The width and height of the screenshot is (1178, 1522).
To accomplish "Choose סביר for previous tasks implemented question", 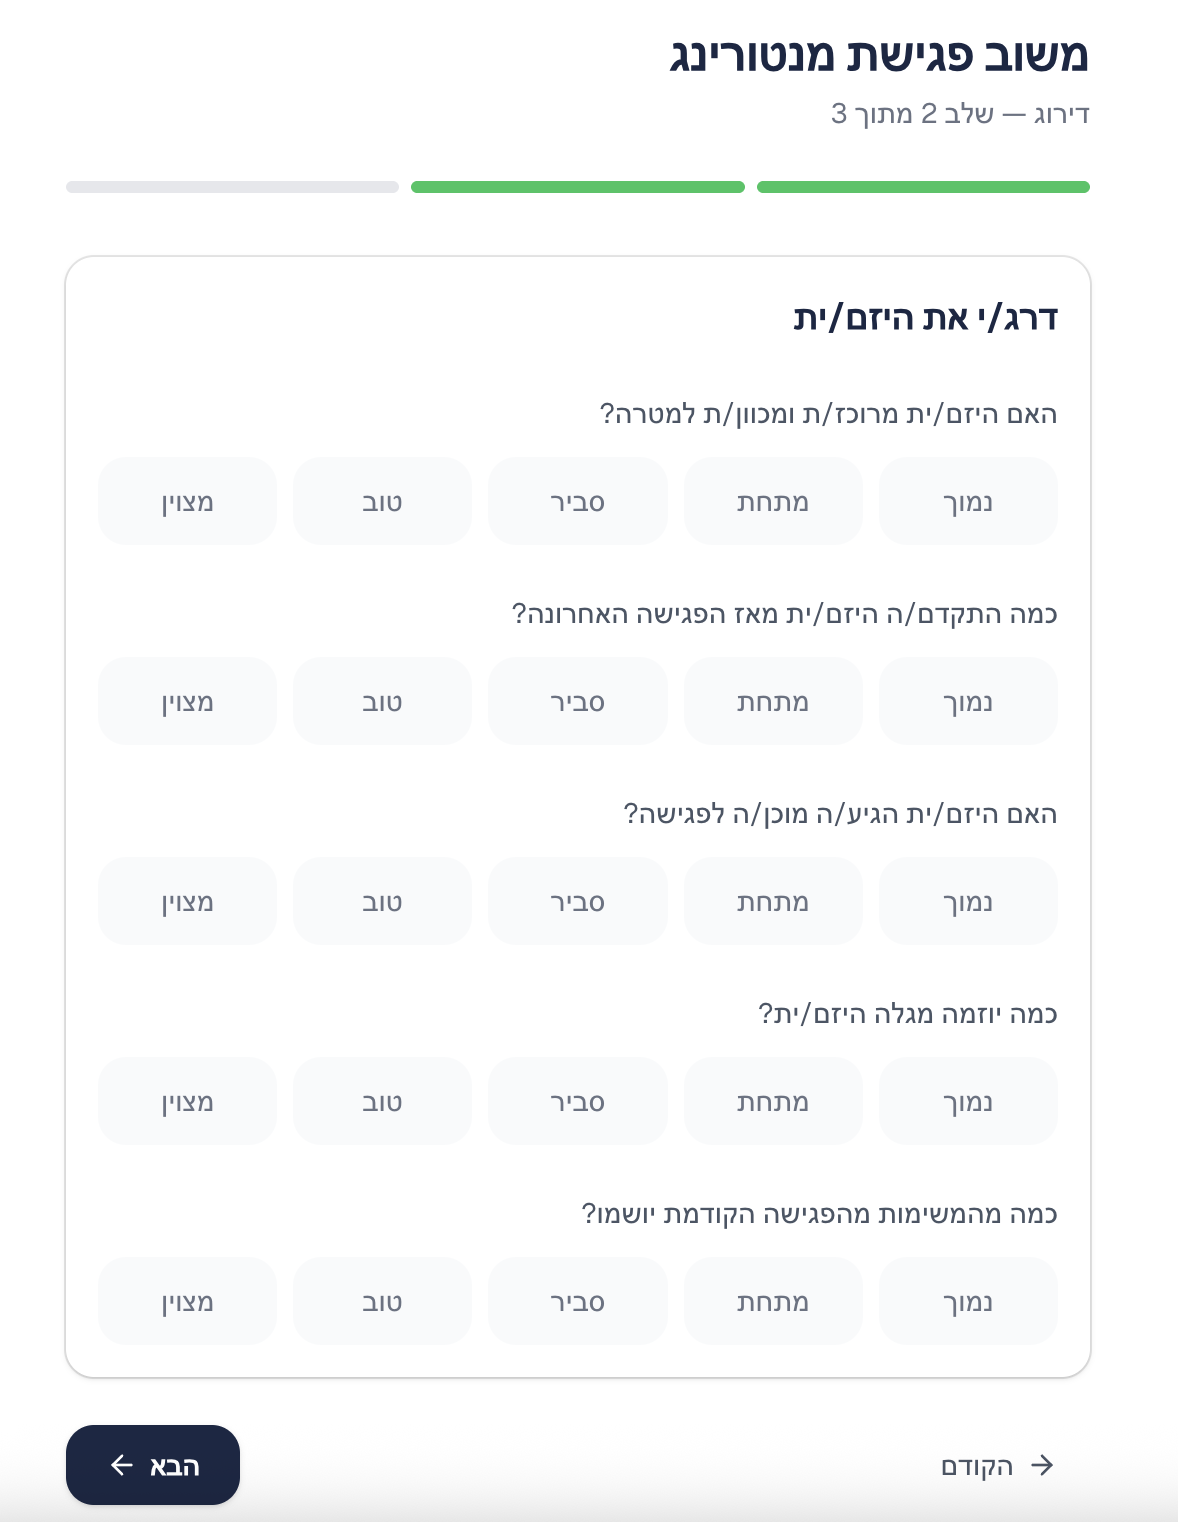I will pyautogui.click(x=577, y=1301).
